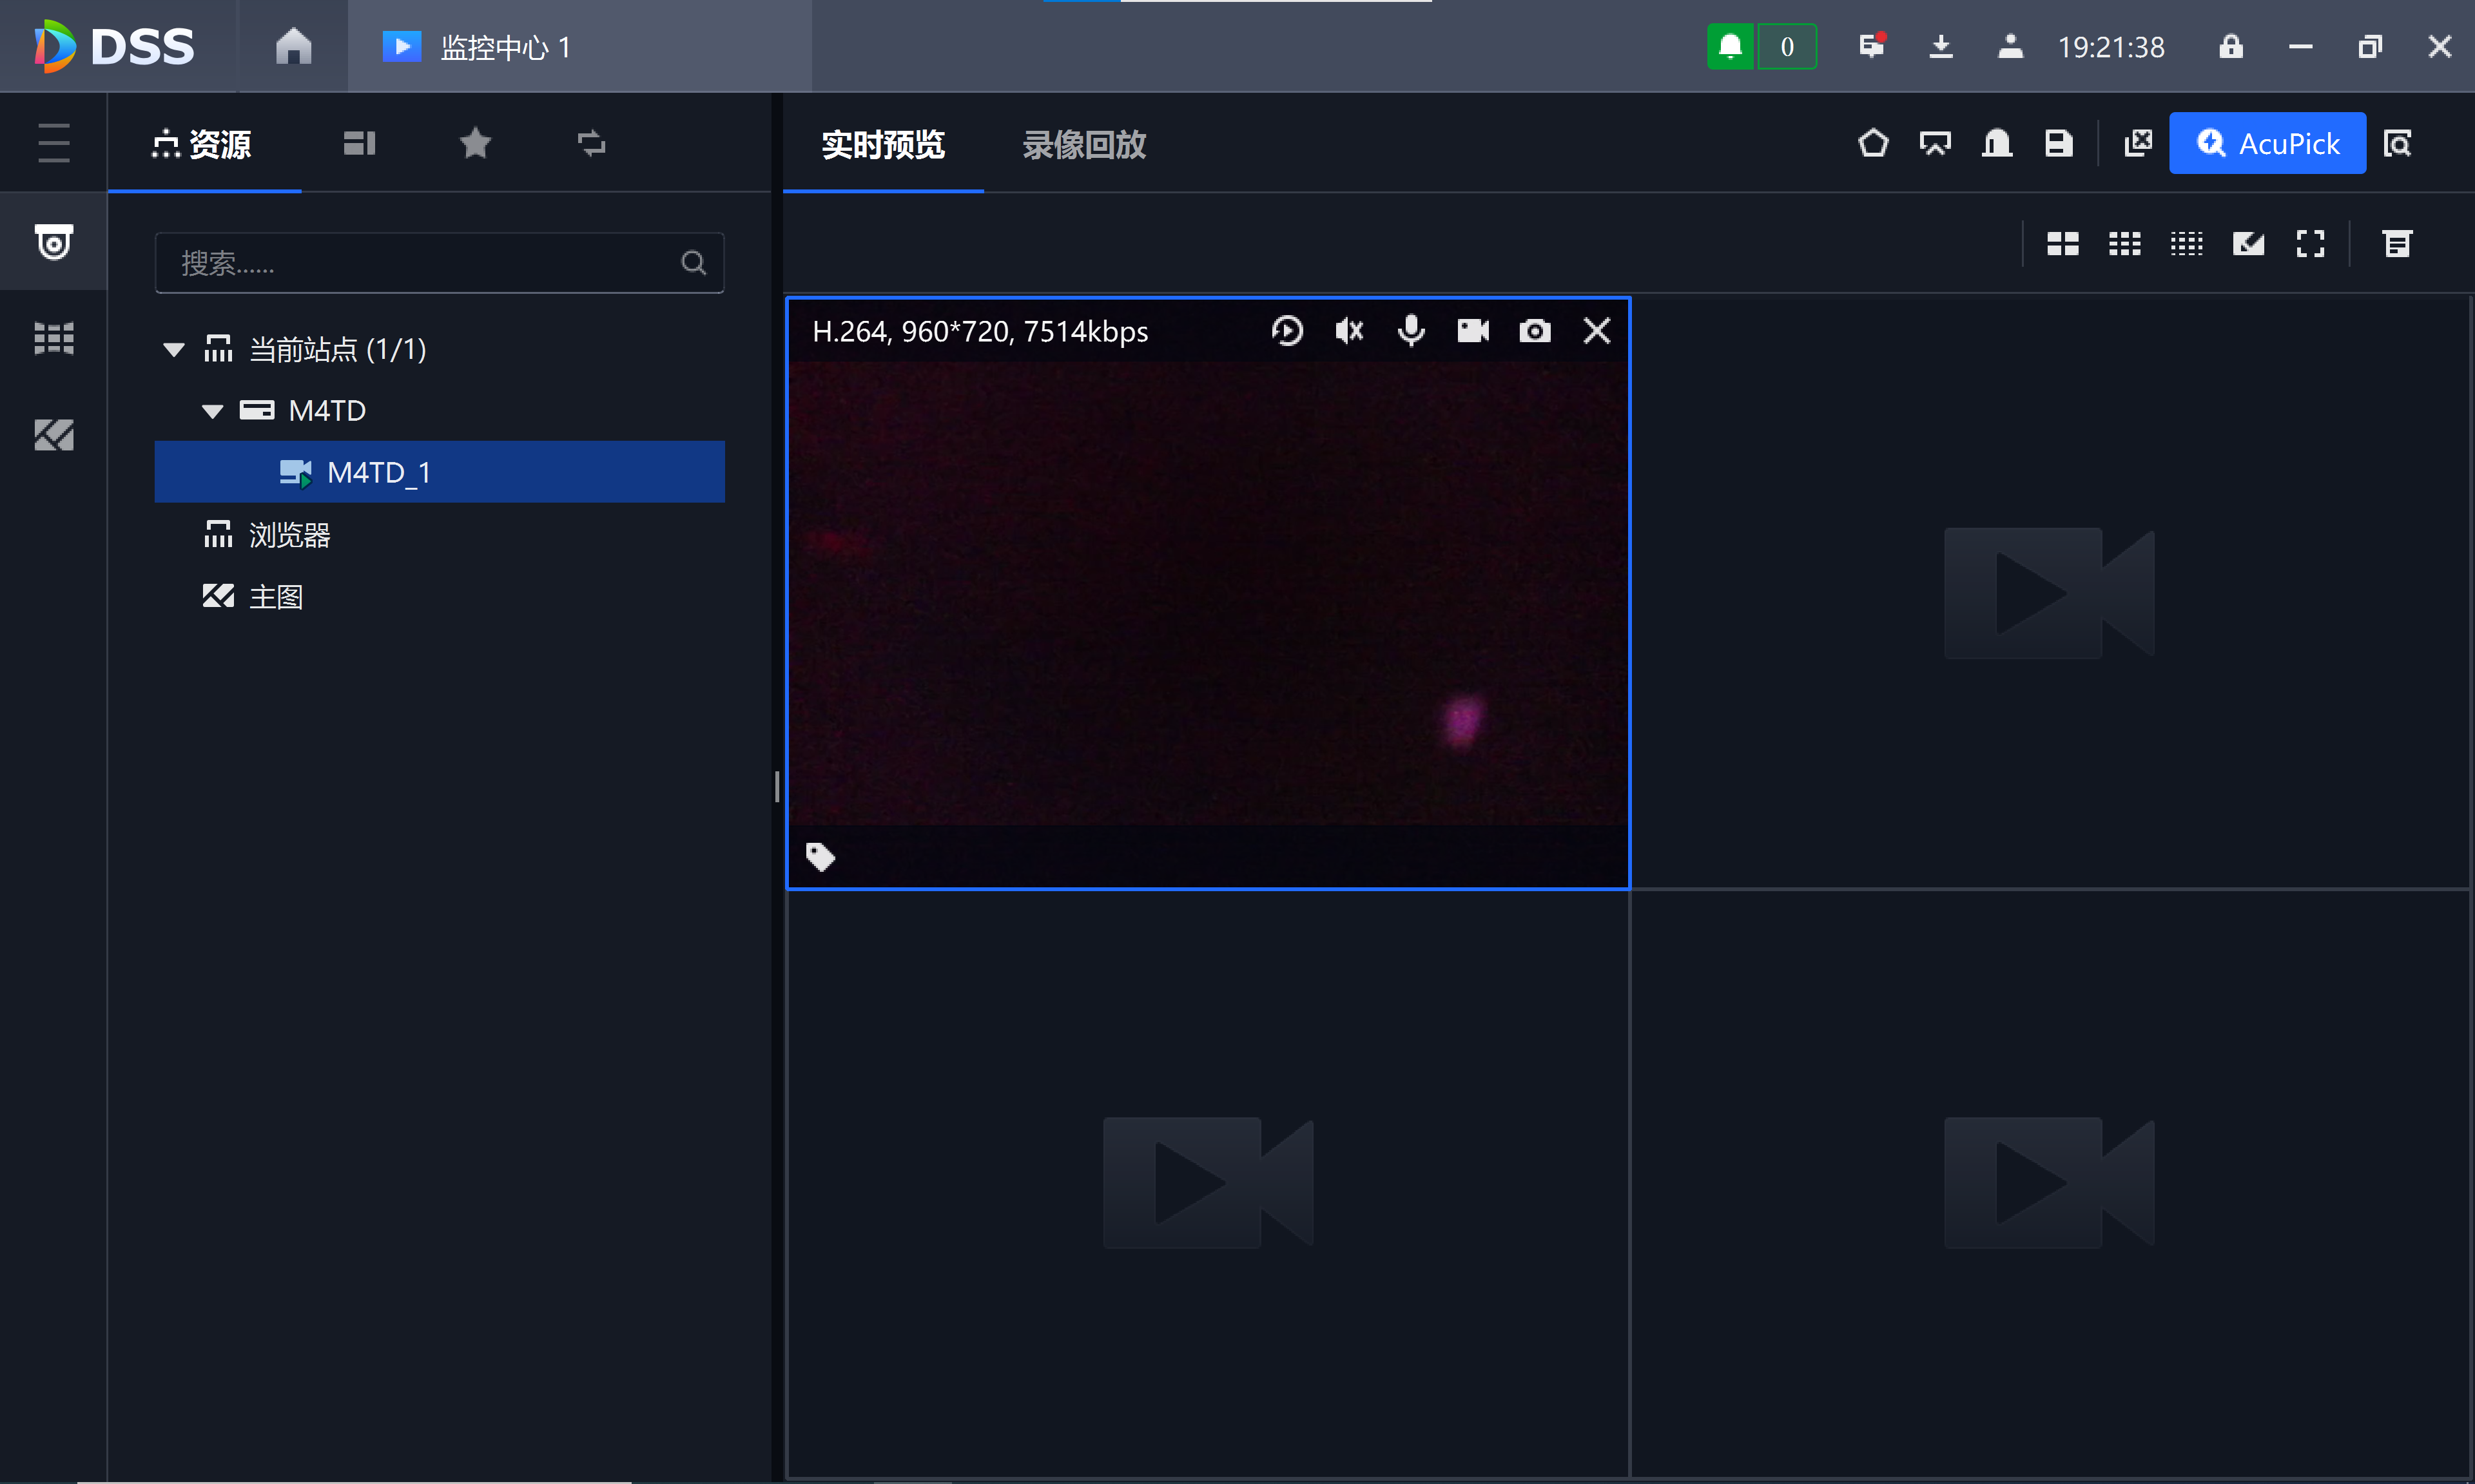Screen dimensions: 2475x1484
Task: Close the M4TD_1 video stream
Action: pos(1597,330)
